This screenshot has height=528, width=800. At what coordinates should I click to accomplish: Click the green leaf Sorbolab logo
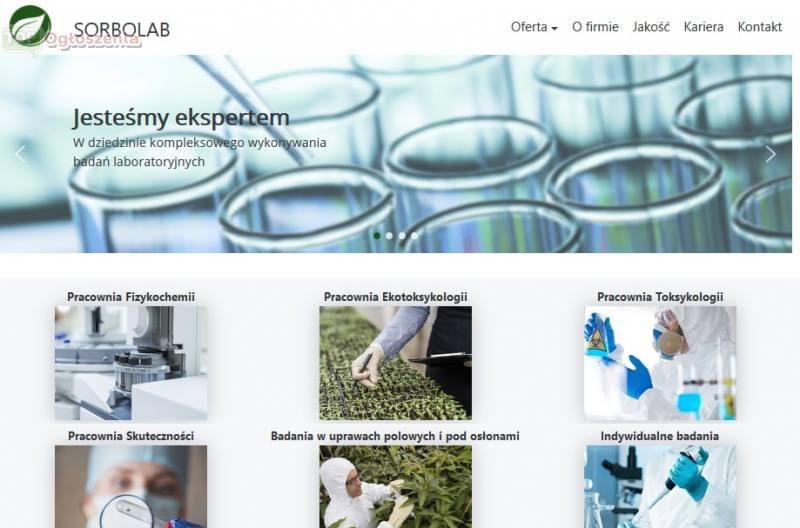[x=30, y=26]
